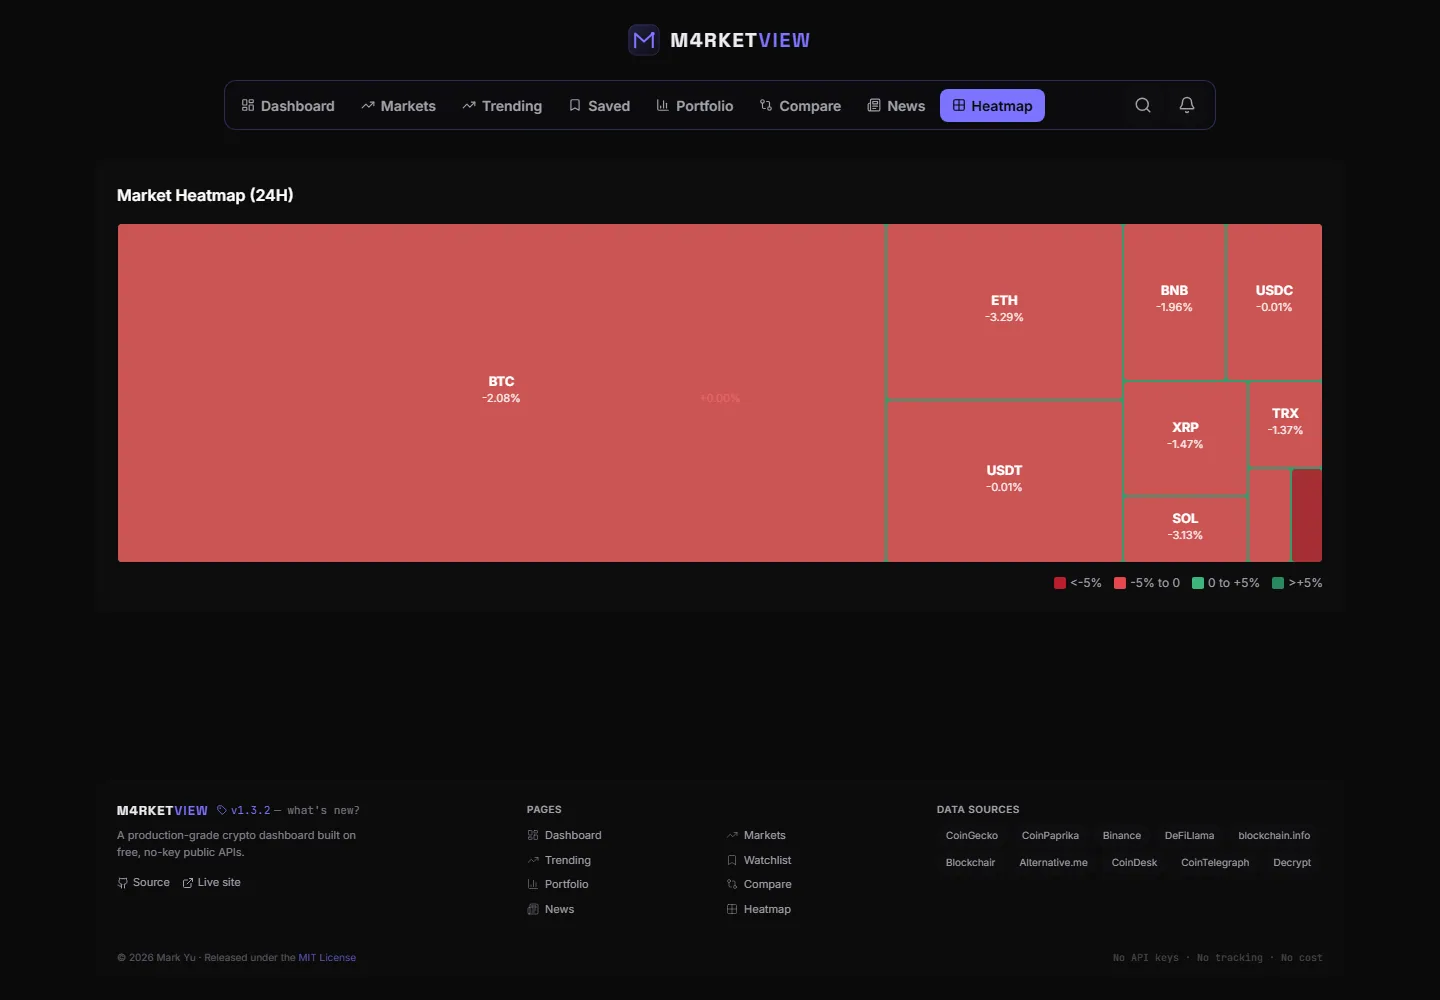This screenshot has height=1000, width=1440.
Task: Click footer Portfolio page link
Action: pos(558,885)
